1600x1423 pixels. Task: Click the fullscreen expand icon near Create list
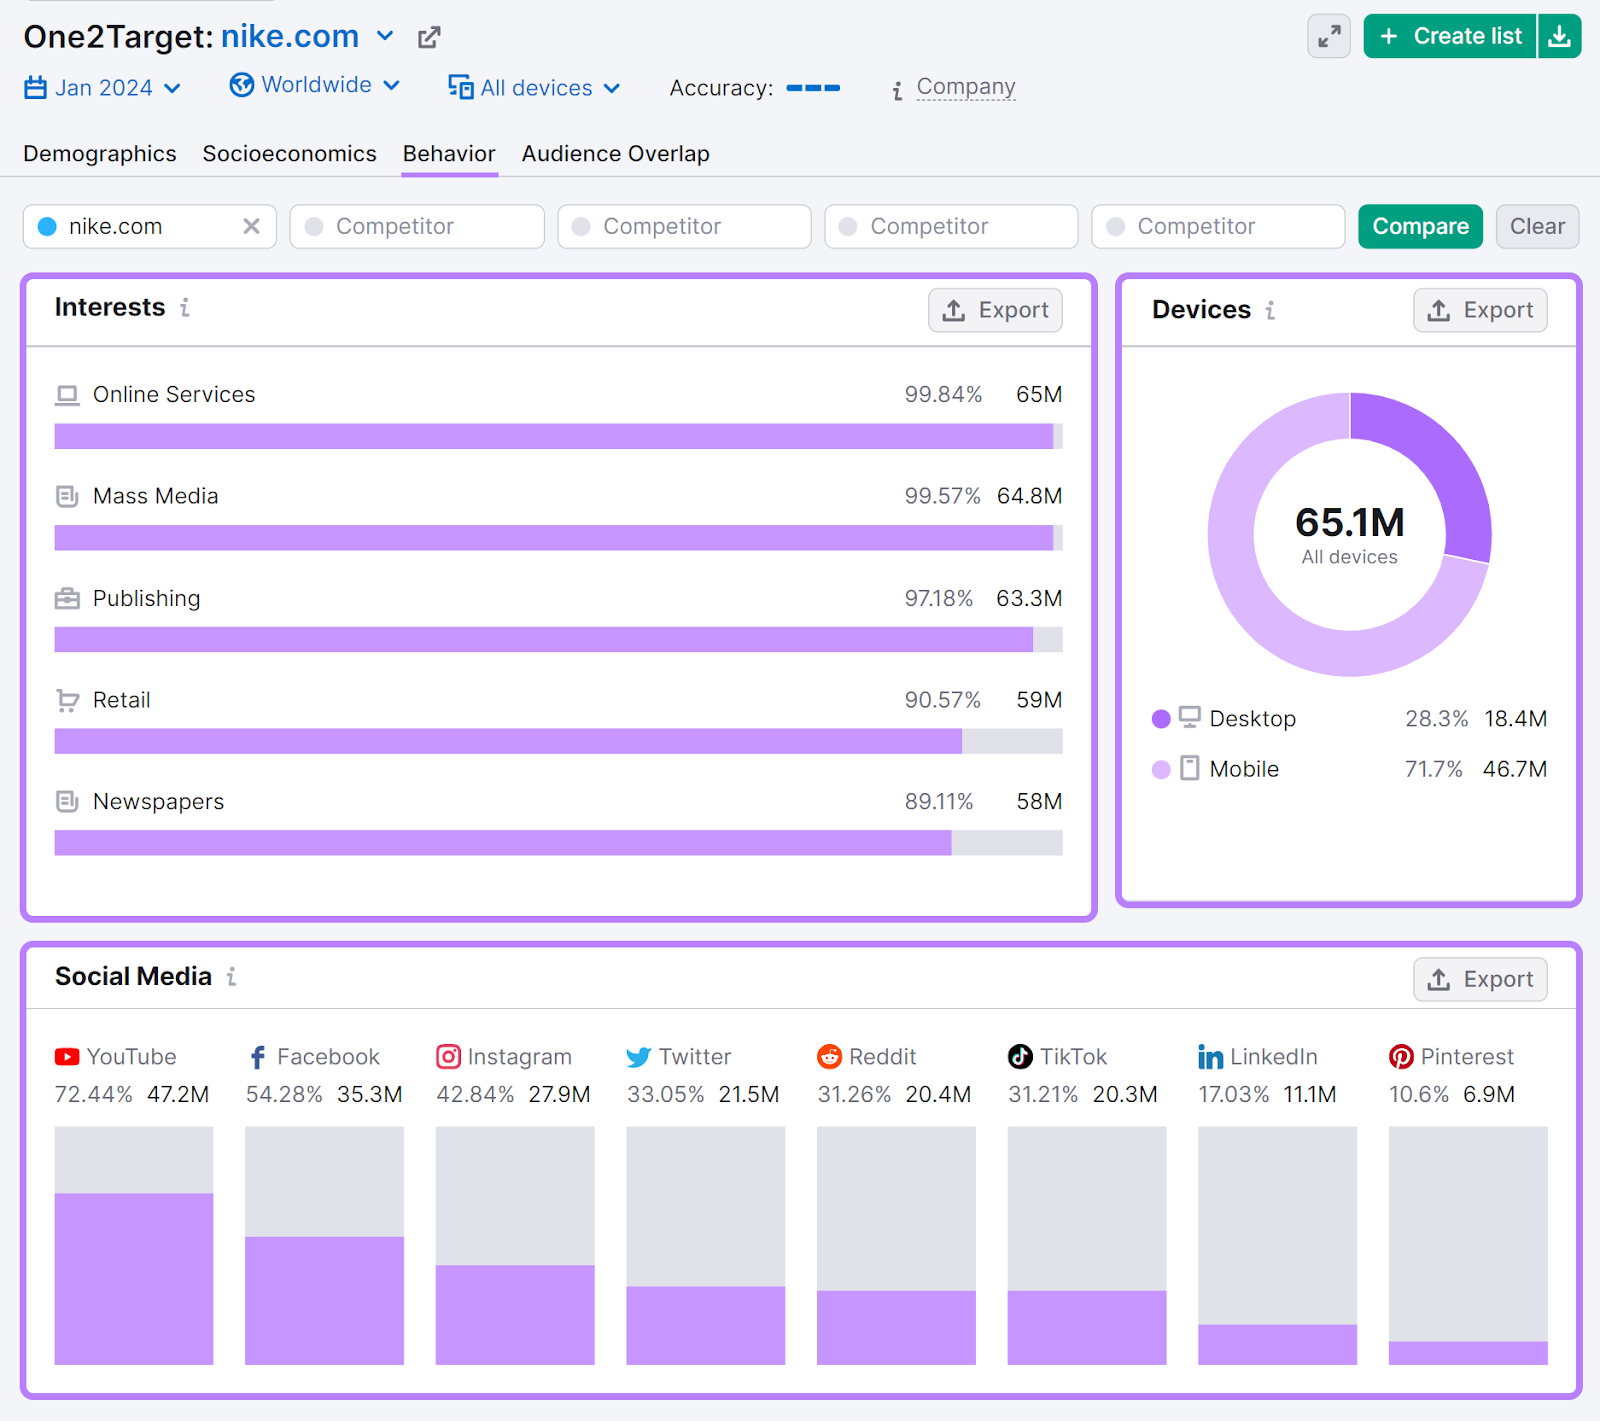[1328, 36]
